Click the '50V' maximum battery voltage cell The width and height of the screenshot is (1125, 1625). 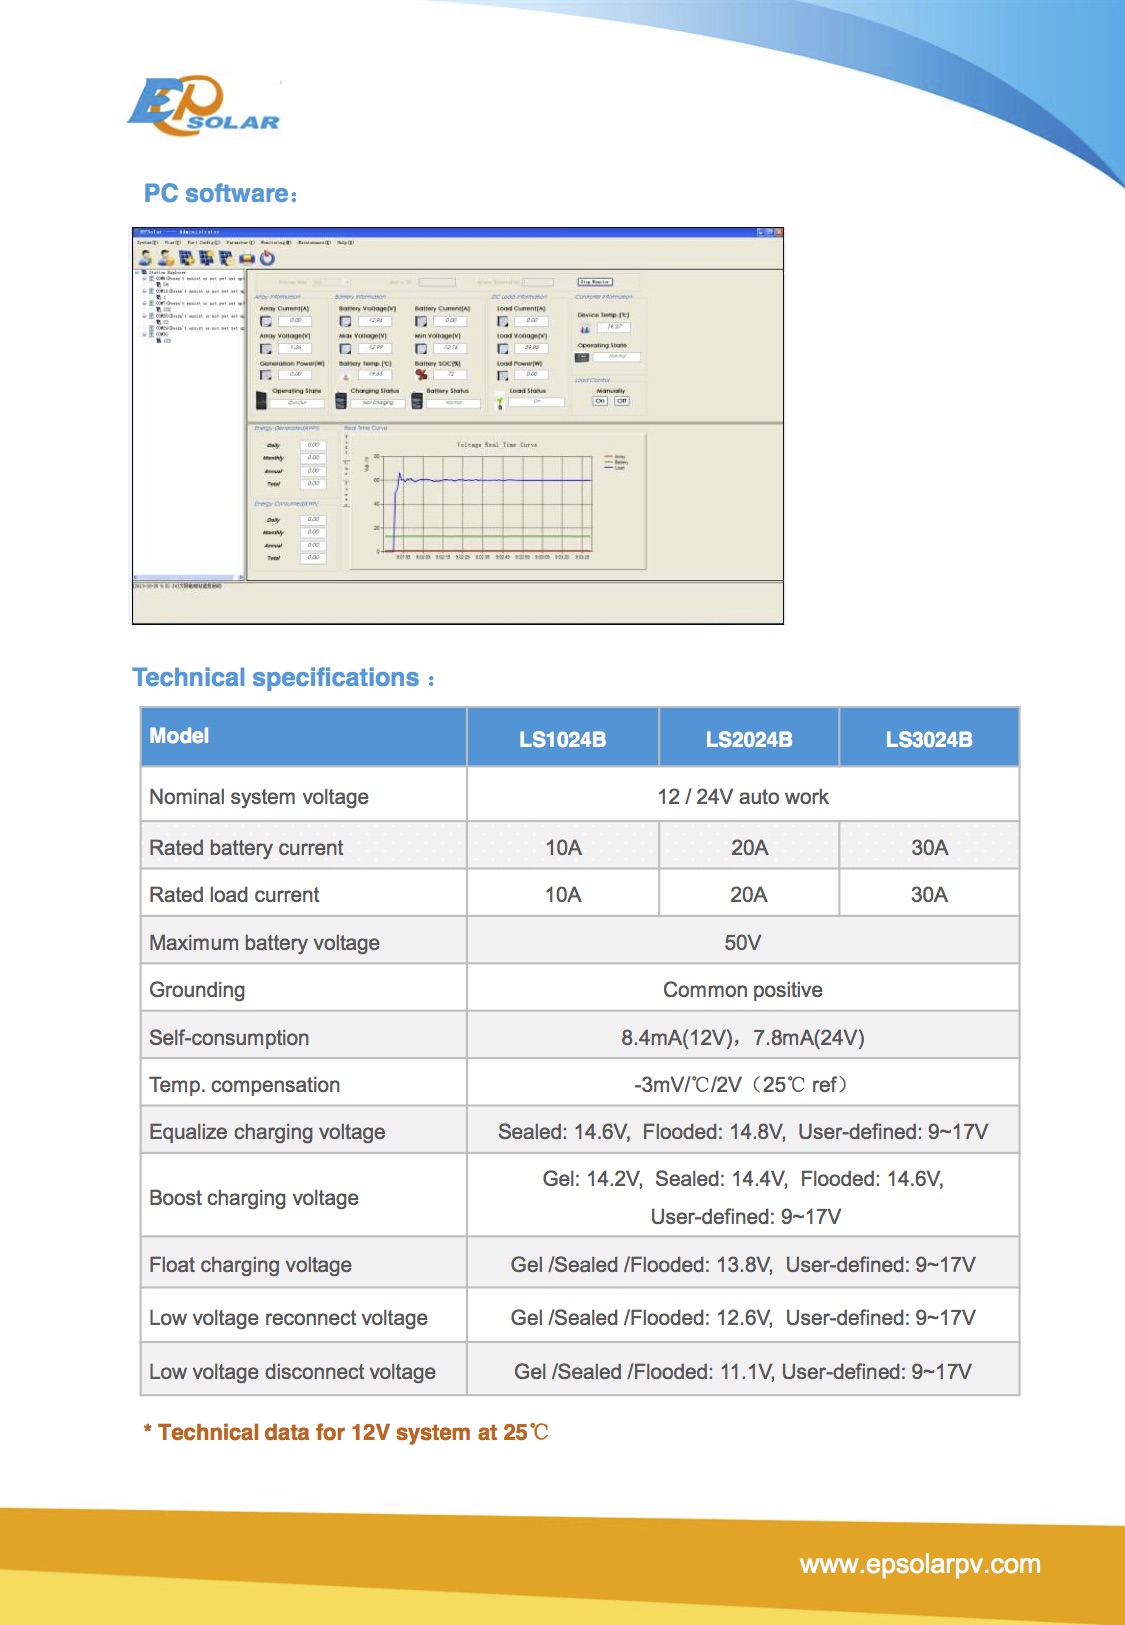743,943
